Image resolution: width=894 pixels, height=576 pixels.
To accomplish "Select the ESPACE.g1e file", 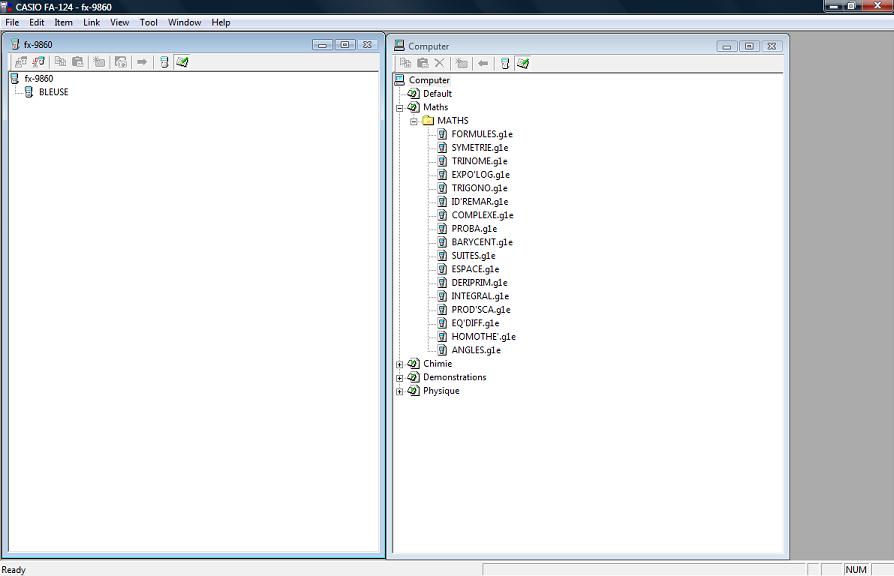I will (476, 269).
